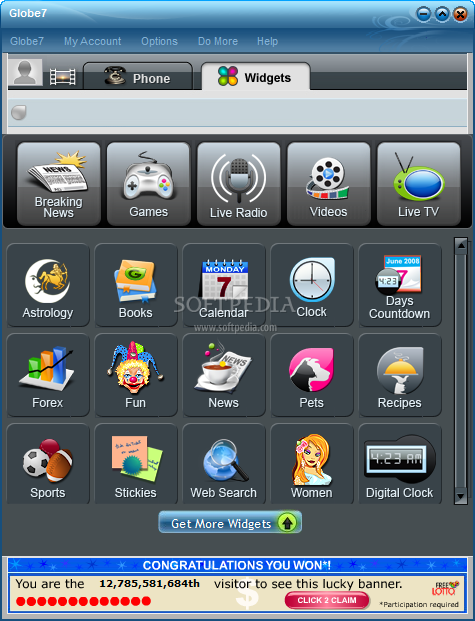Screen dimensions: 475x621
Task: Open the My Account menu
Action: [x=93, y=41]
